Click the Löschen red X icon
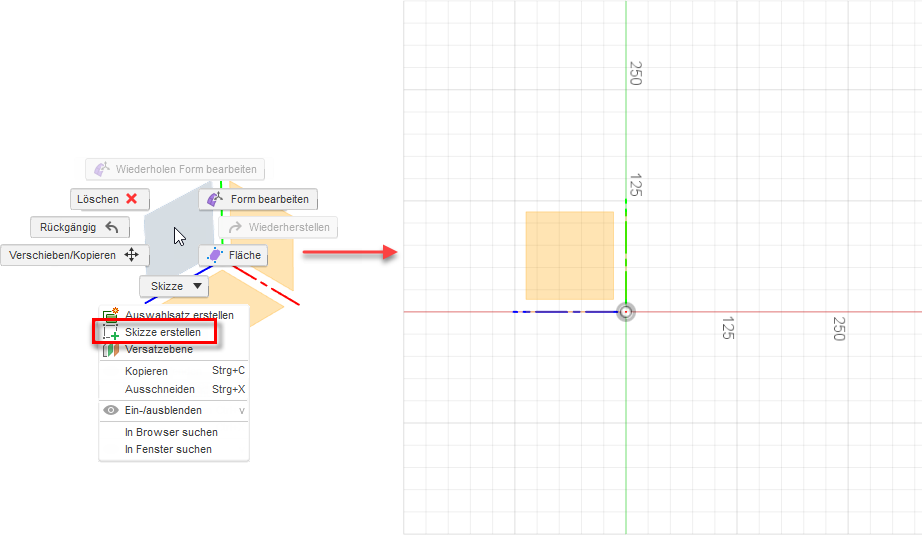The image size is (922, 535). 132,199
